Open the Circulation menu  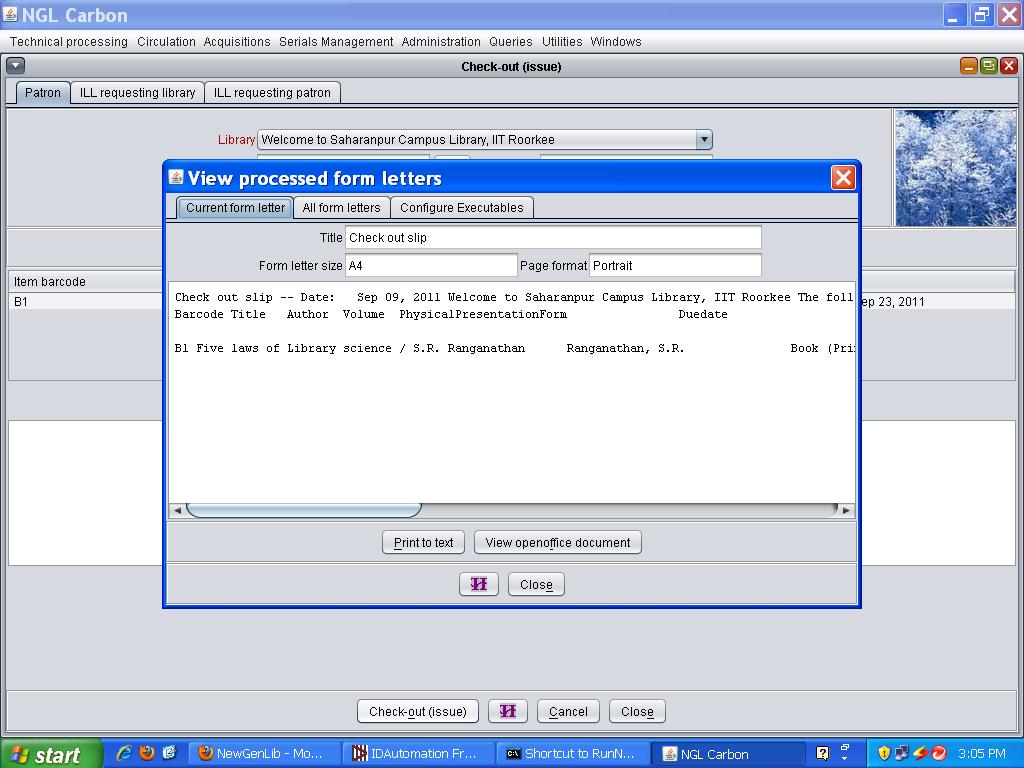click(166, 42)
